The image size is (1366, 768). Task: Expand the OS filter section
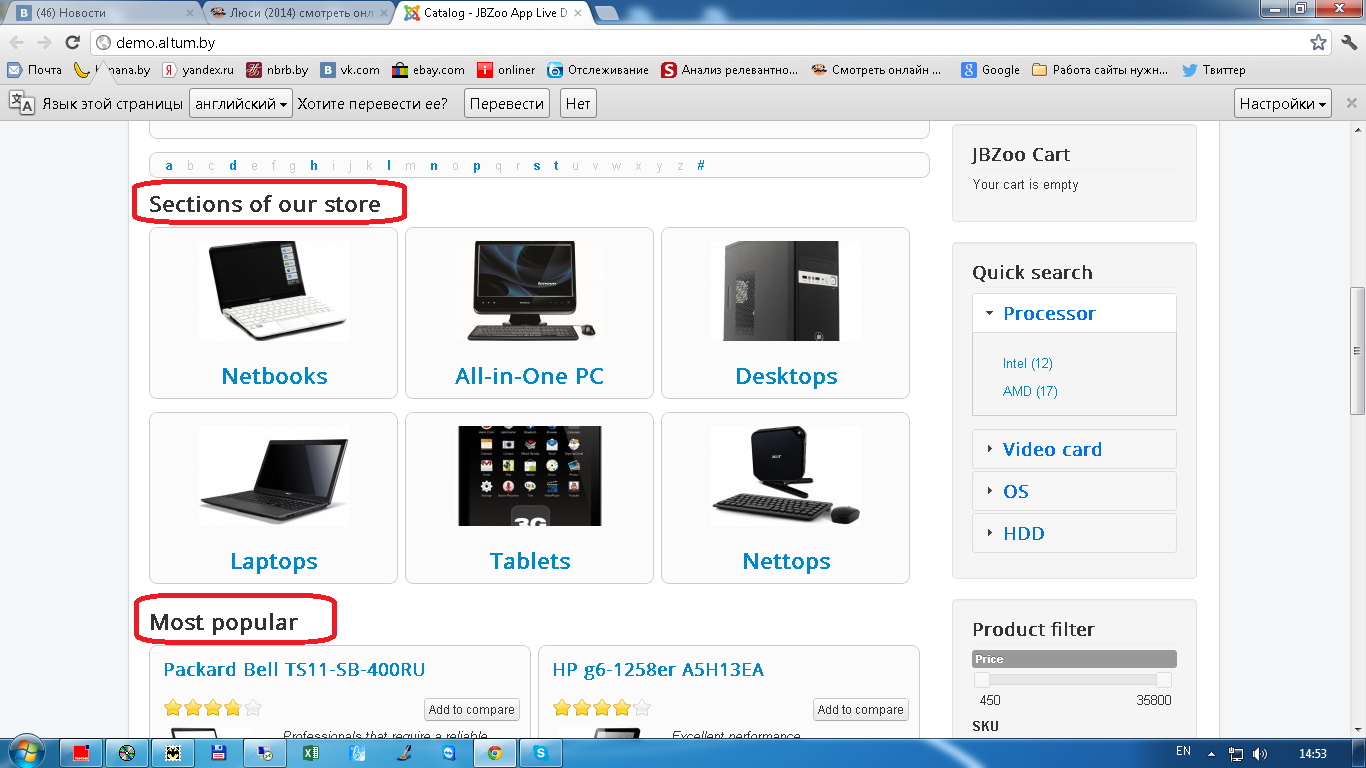[x=1074, y=491]
